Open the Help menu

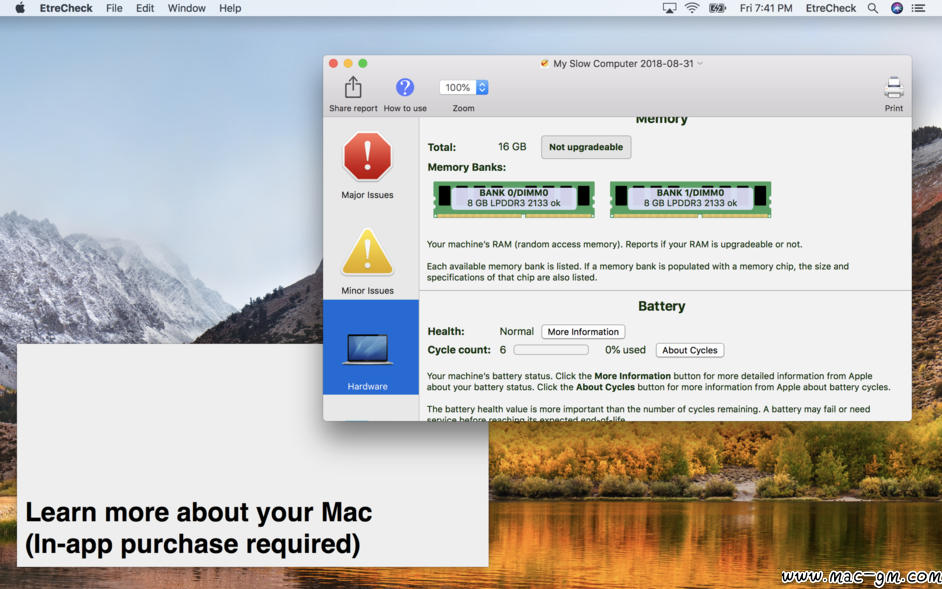click(x=230, y=8)
